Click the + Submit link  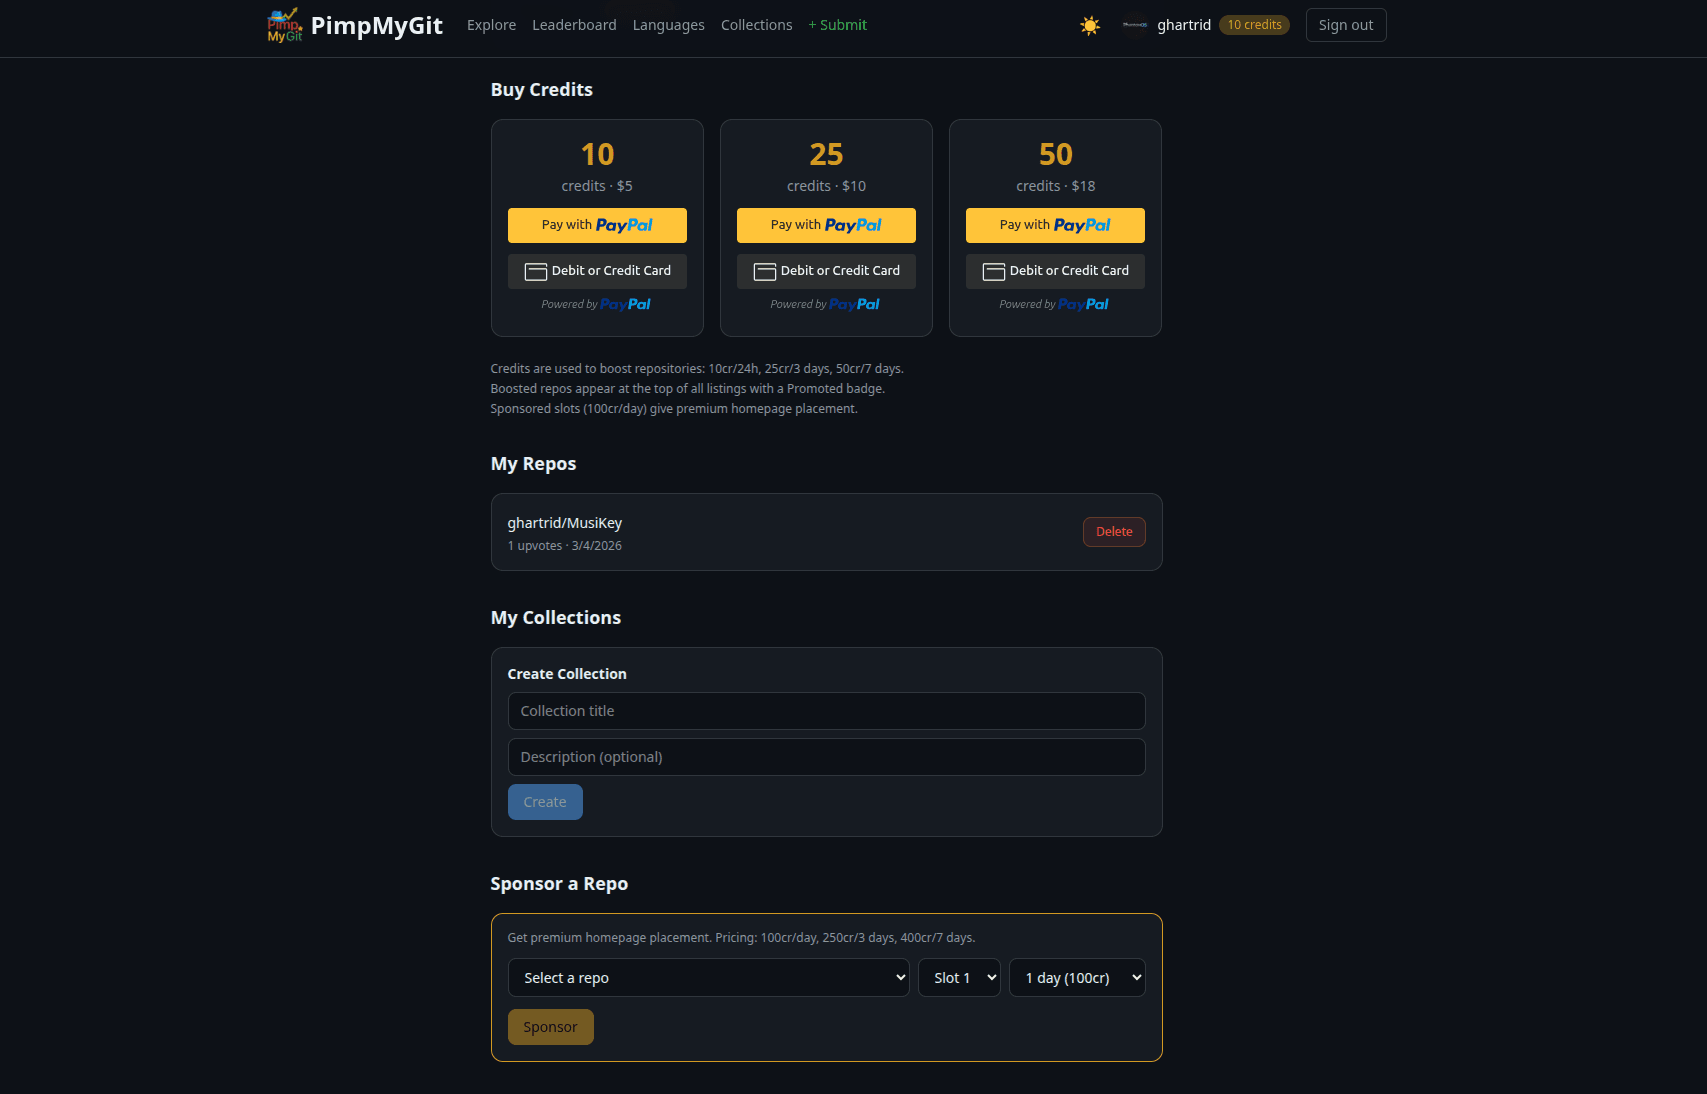837,25
